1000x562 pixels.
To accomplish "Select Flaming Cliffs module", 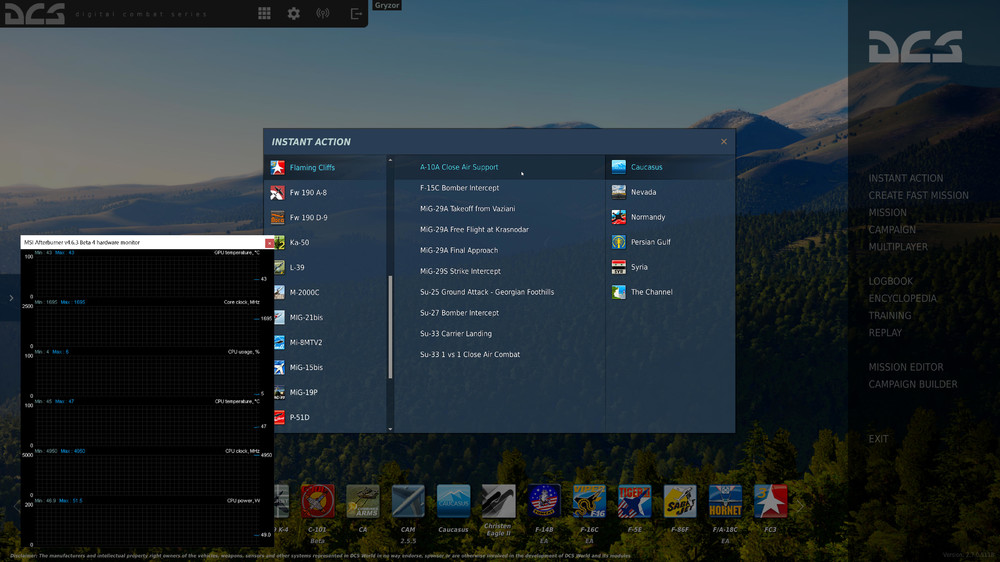I will tap(325, 167).
